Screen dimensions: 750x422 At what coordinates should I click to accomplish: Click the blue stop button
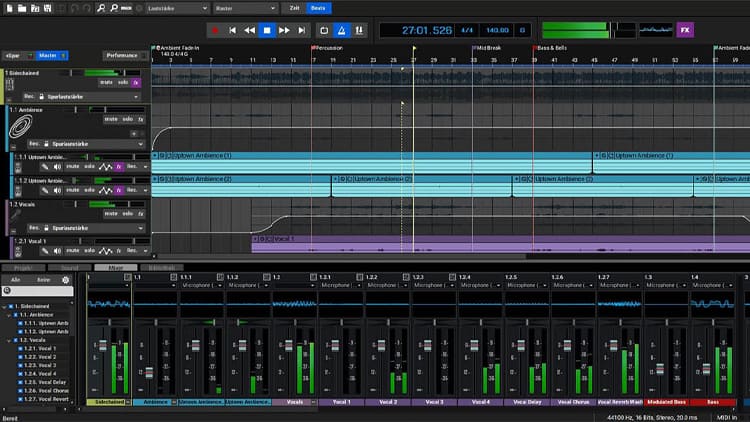pos(267,30)
